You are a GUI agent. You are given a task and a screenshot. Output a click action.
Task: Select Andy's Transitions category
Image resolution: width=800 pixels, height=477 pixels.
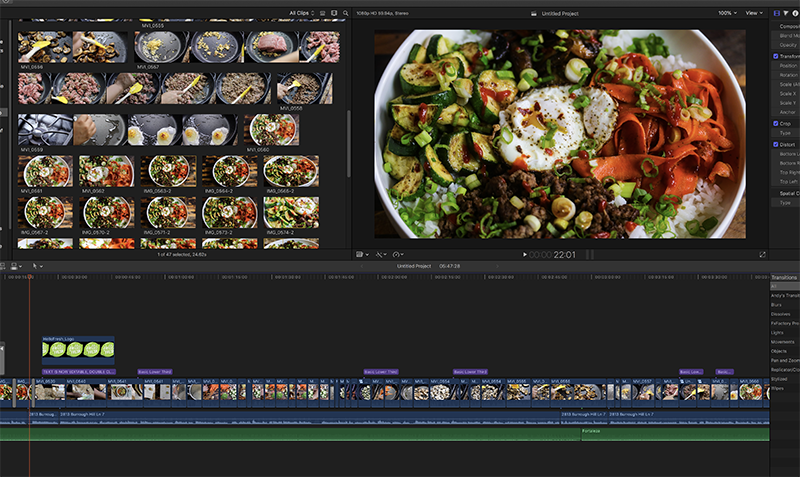[785, 295]
